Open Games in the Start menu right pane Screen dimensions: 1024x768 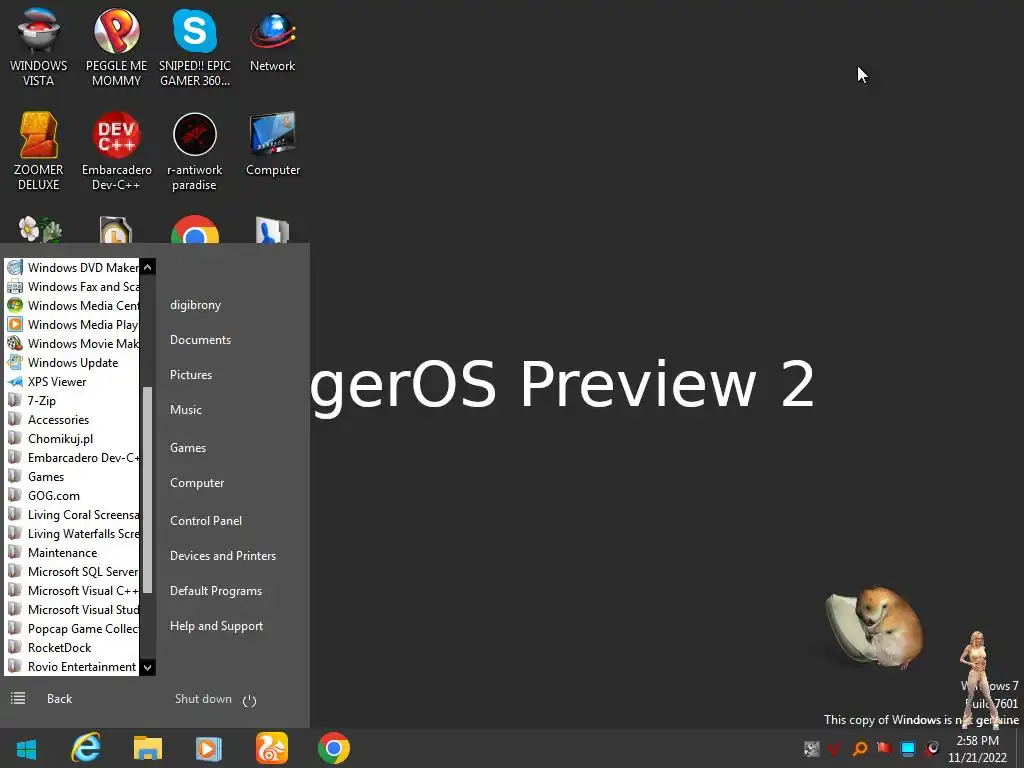coord(187,448)
